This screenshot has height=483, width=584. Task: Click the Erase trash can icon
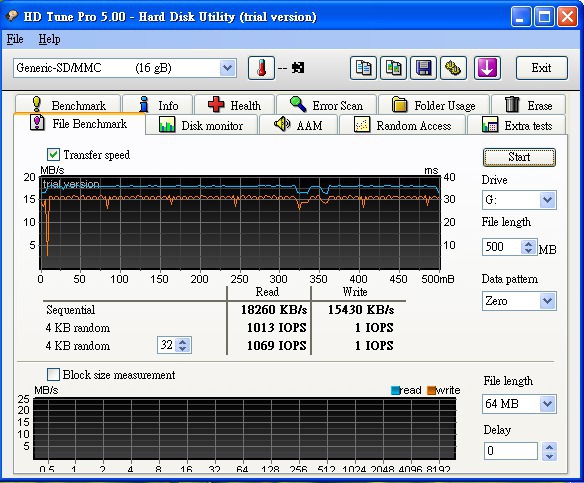[x=512, y=104]
